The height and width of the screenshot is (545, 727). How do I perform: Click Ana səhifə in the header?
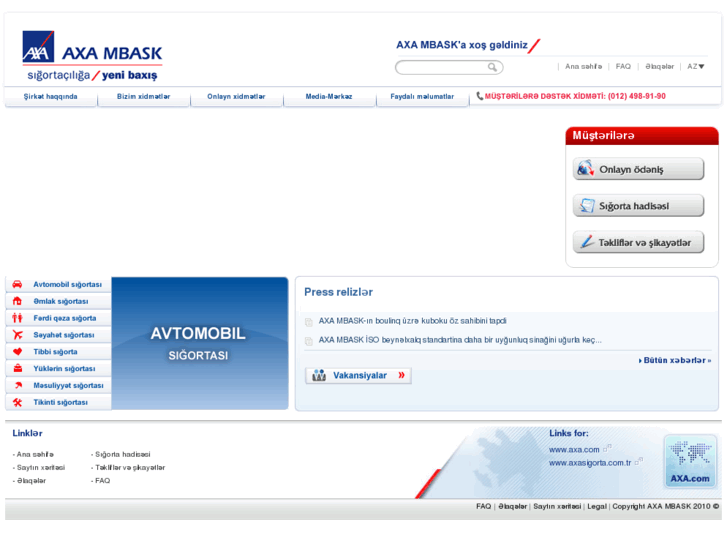(583, 66)
